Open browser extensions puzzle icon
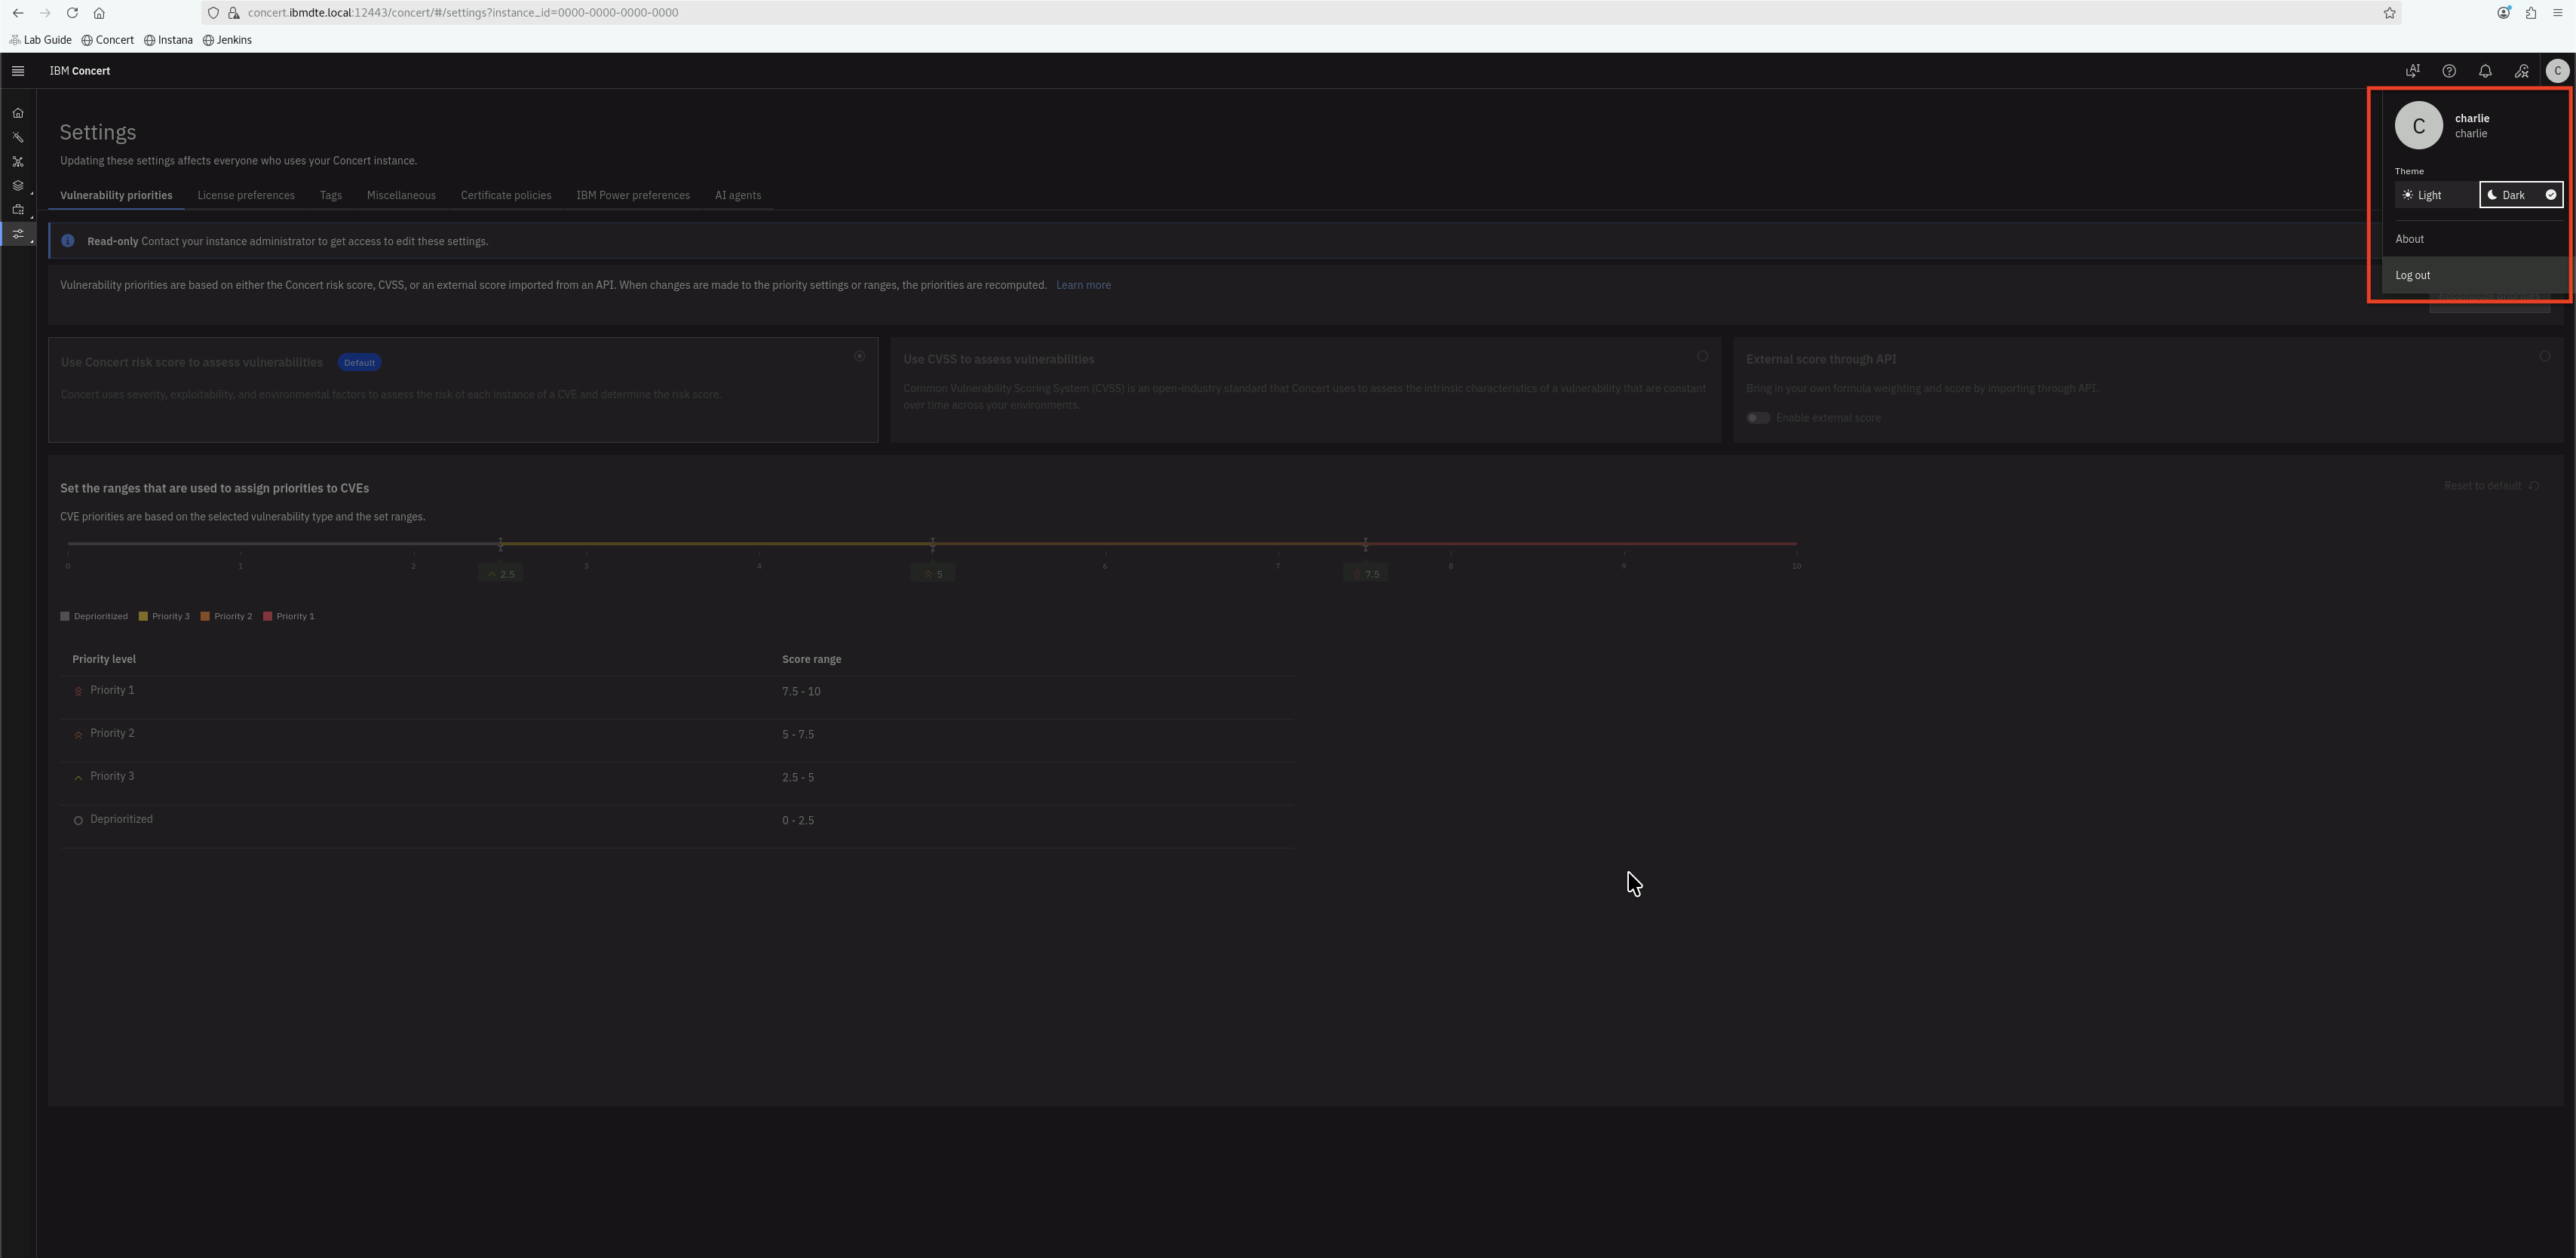2576x1258 pixels. [x=2531, y=13]
